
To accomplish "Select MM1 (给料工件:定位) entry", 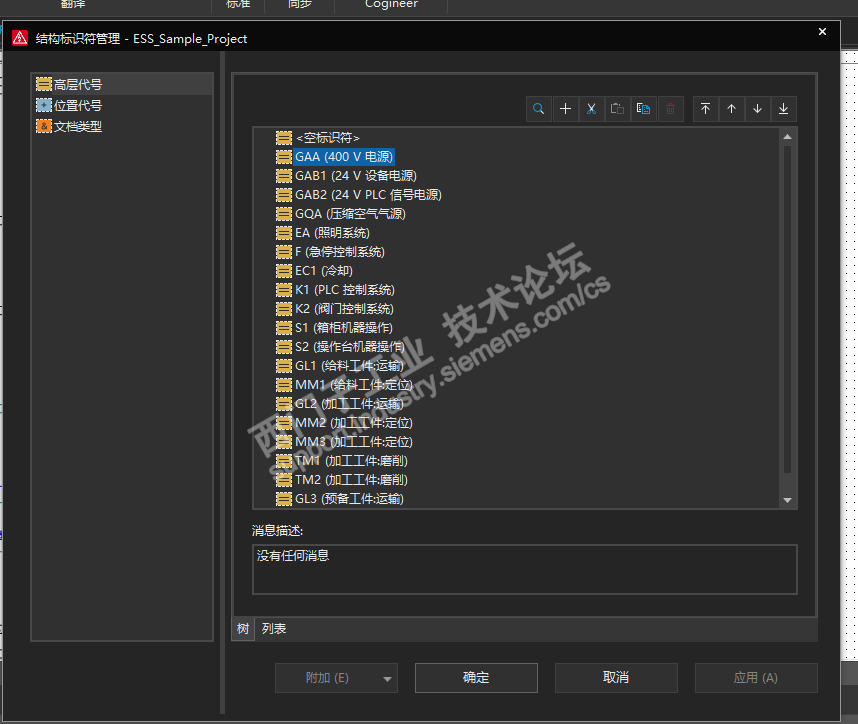I will tap(353, 385).
